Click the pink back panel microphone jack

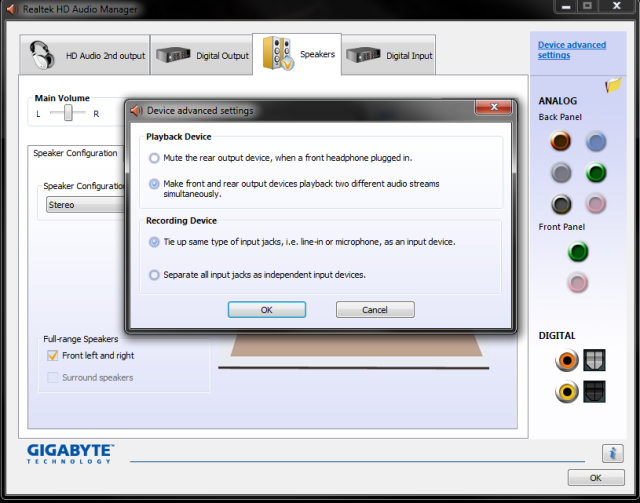tap(596, 203)
